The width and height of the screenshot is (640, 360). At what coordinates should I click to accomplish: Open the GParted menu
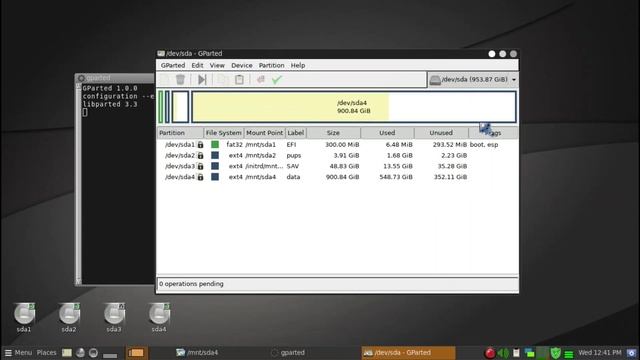click(x=173, y=65)
